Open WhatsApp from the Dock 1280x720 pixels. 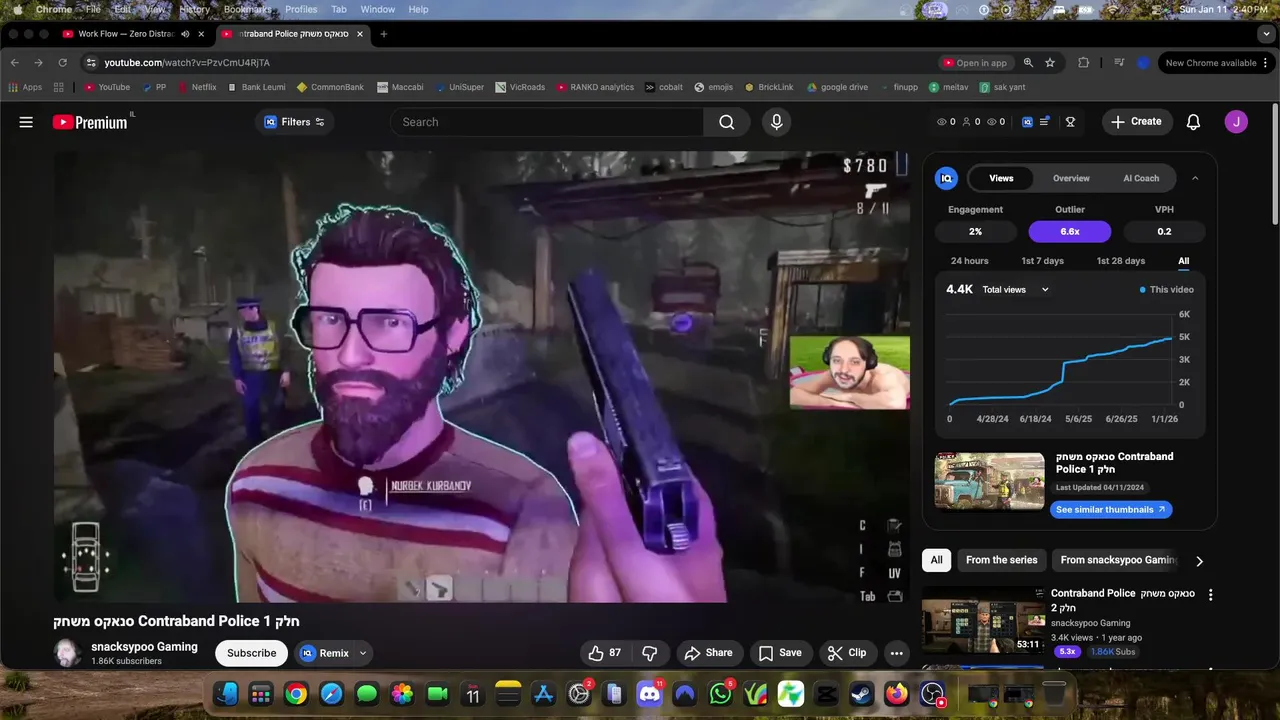[721, 693]
